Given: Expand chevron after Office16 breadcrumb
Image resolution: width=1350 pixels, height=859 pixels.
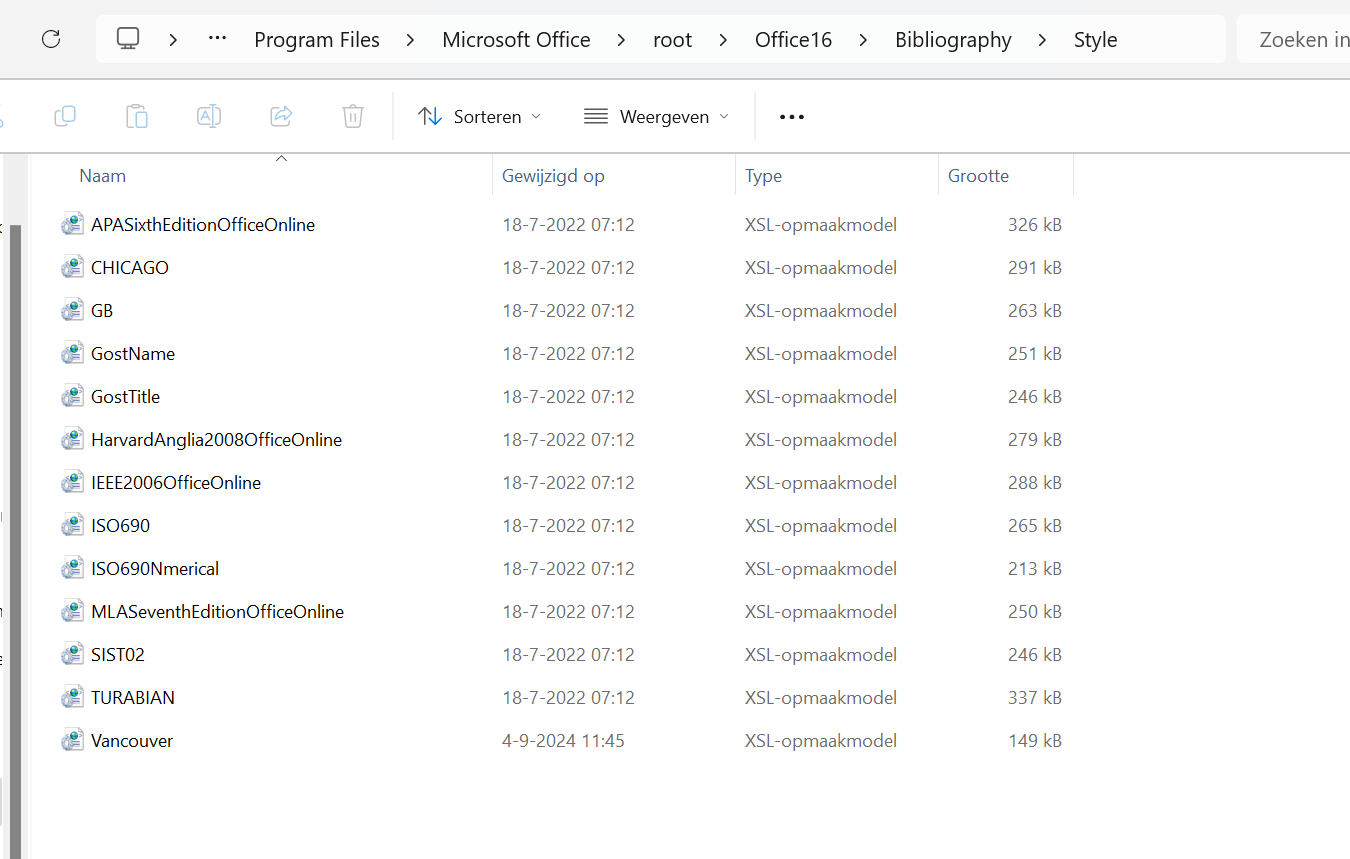Looking at the screenshot, I should click(x=864, y=40).
